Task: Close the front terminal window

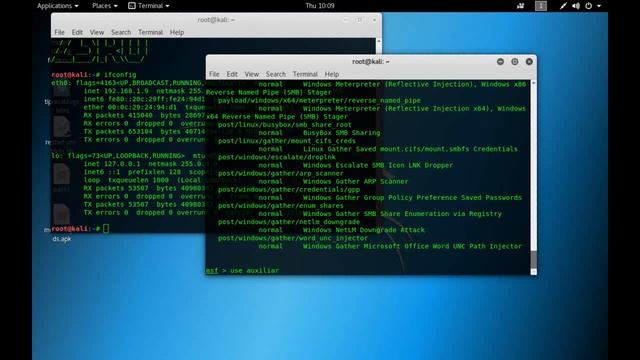Action: tap(529, 62)
